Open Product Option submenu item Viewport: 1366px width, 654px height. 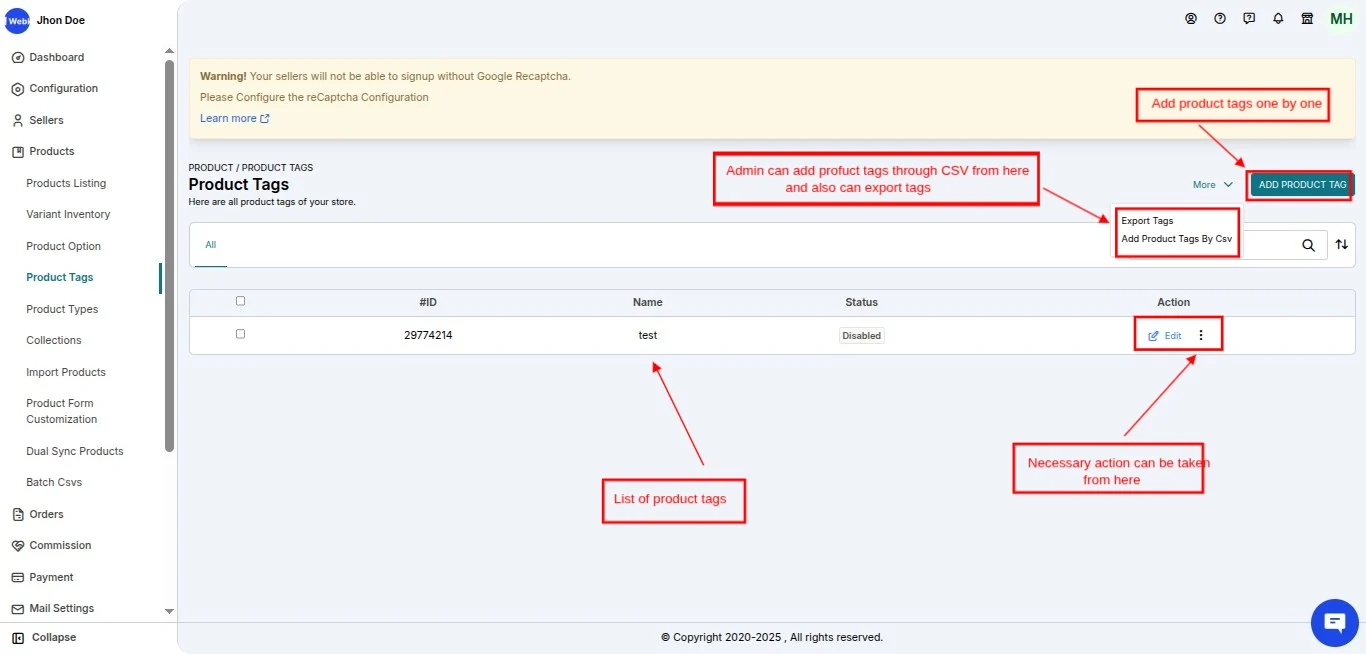[x=64, y=247]
